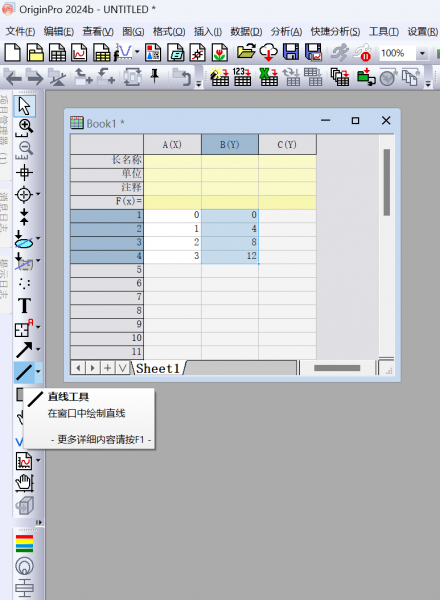
Task: Create a new workbook from toolbar
Action: 57,53
